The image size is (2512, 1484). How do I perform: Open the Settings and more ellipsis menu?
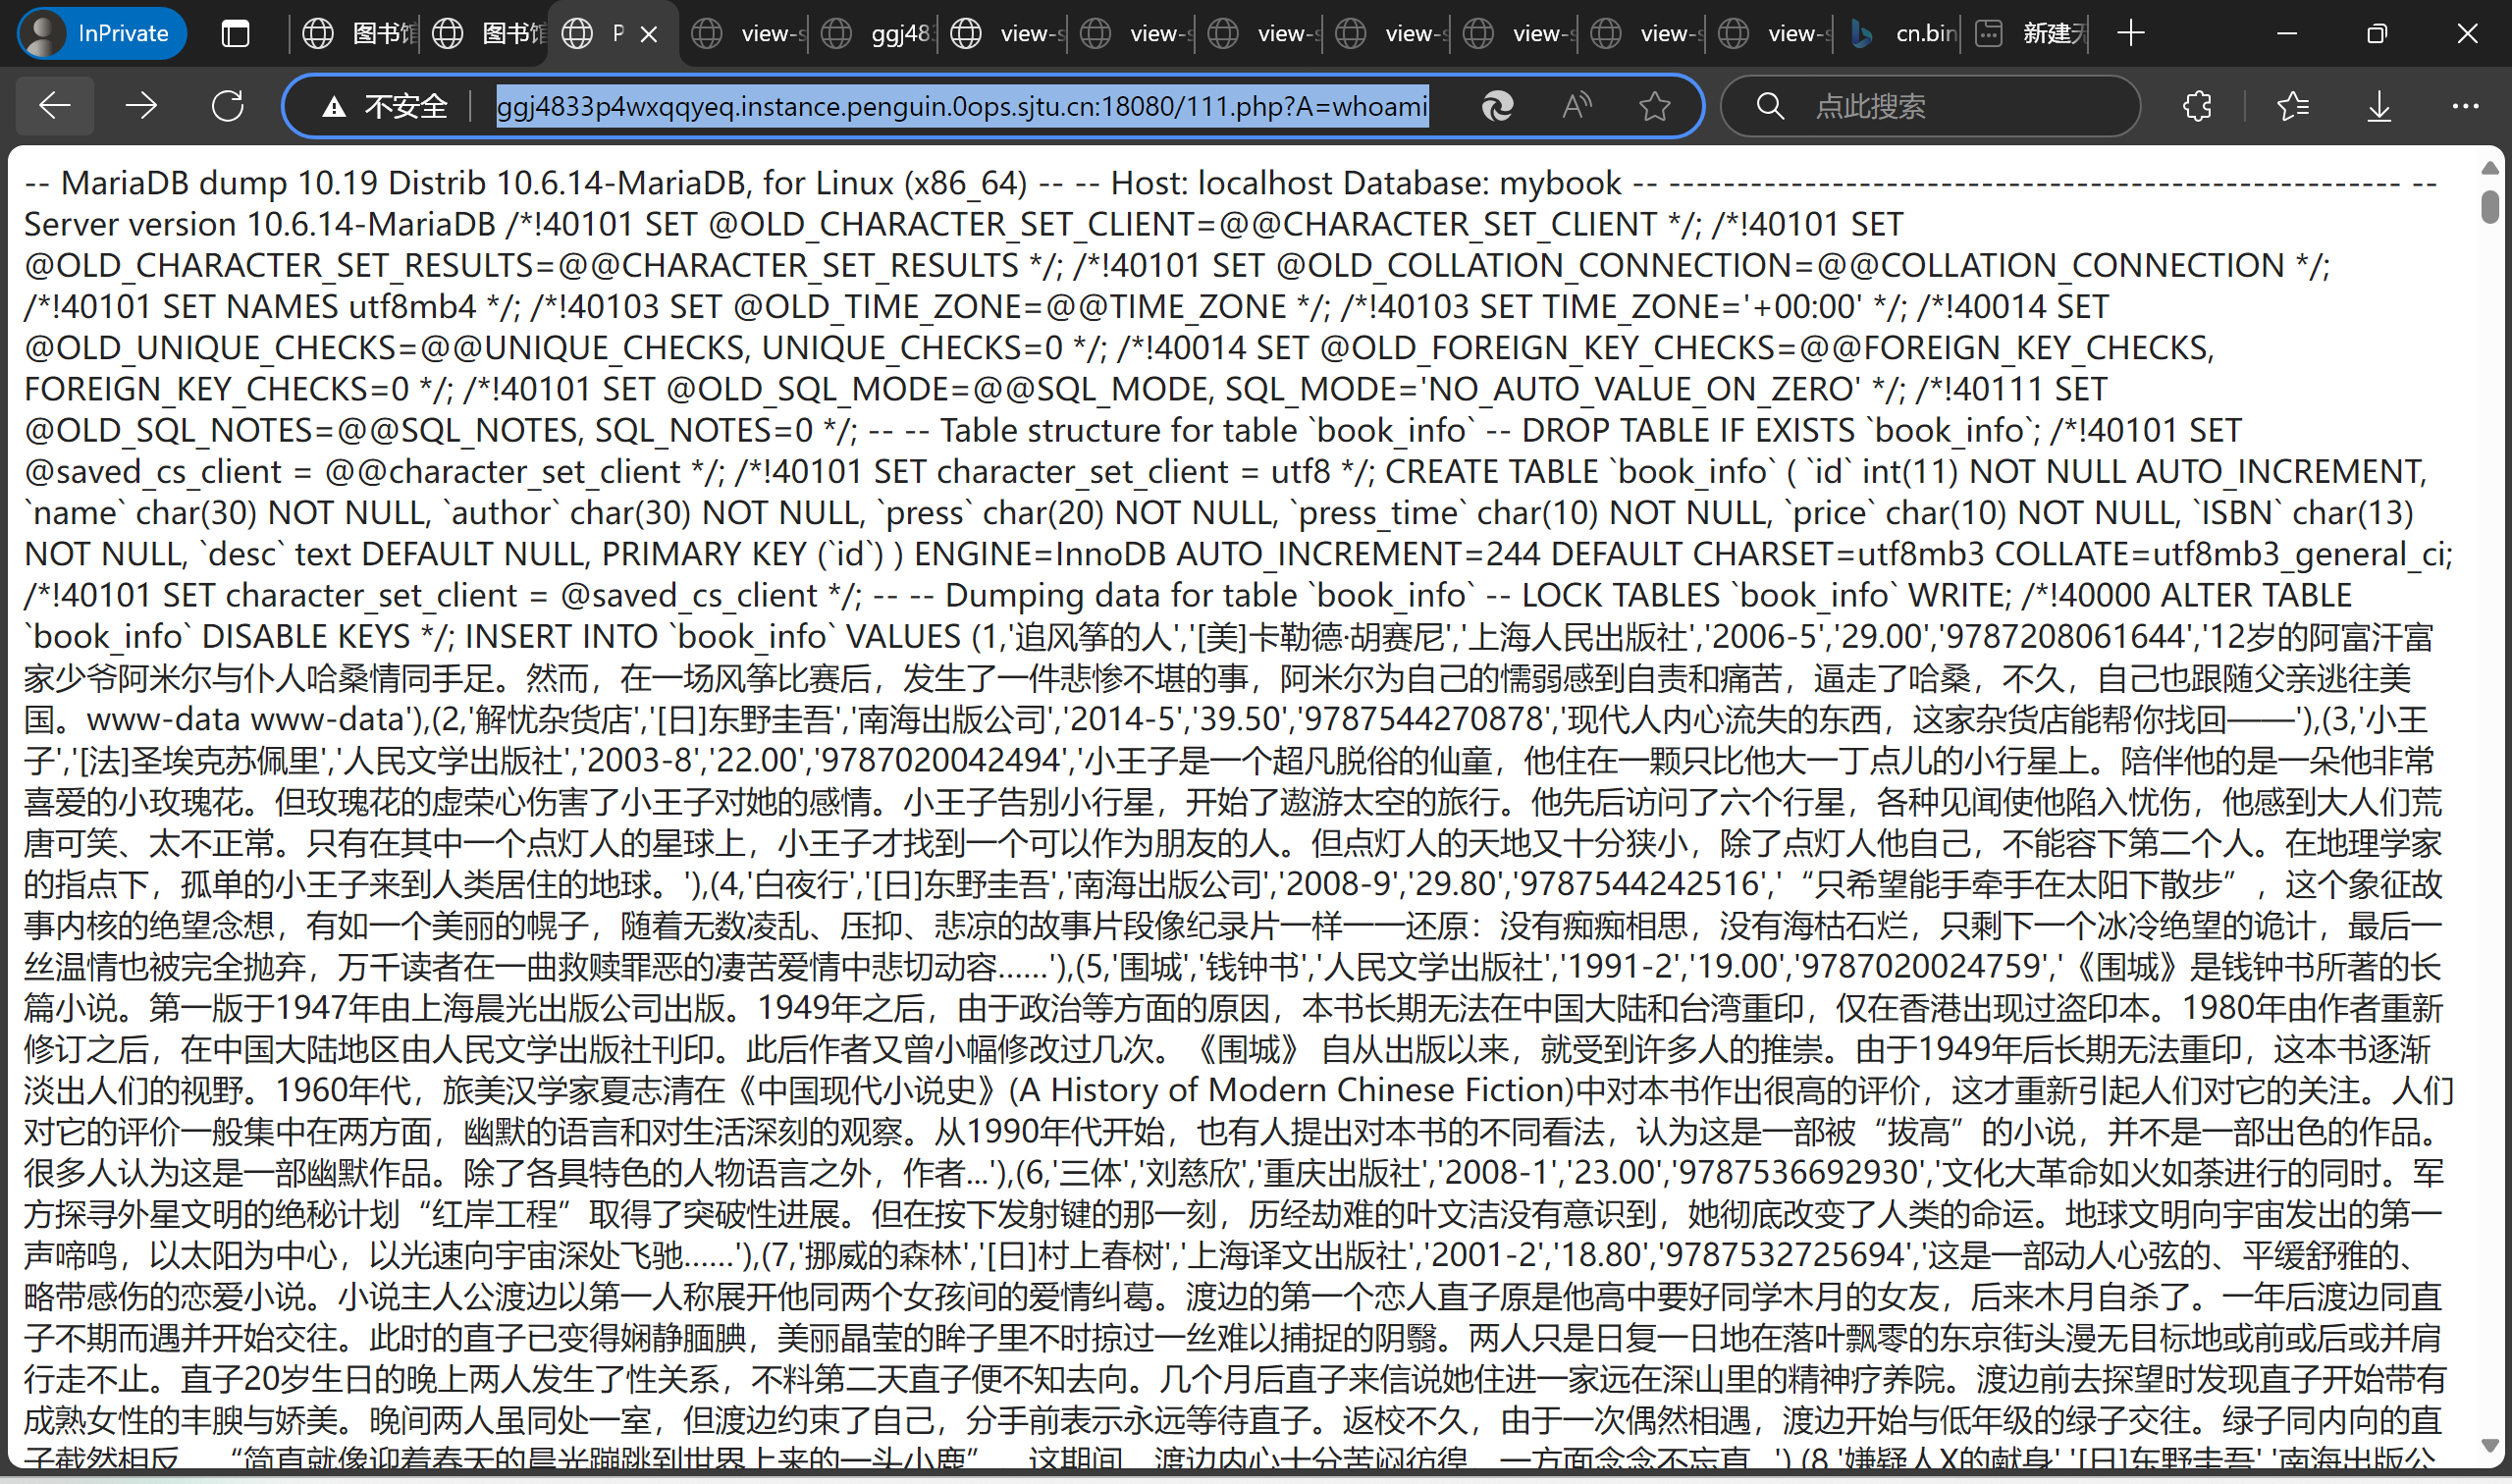pos(2465,105)
